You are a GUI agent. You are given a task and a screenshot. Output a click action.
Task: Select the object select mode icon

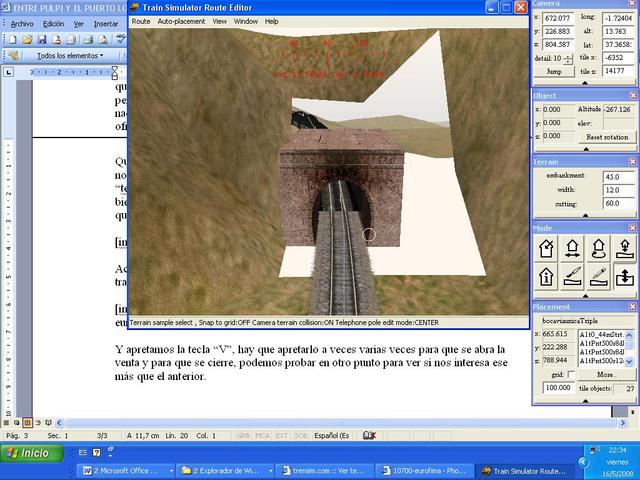pyautogui.click(x=546, y=249)
